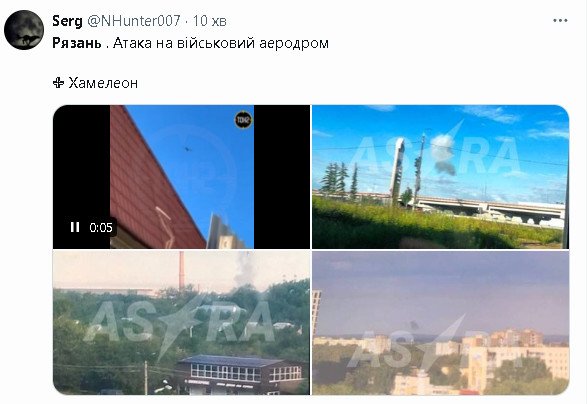The width and height of the screenshot is (587, 404).
Task: Open Serg's round profile avatar
Action: (24, 30)
